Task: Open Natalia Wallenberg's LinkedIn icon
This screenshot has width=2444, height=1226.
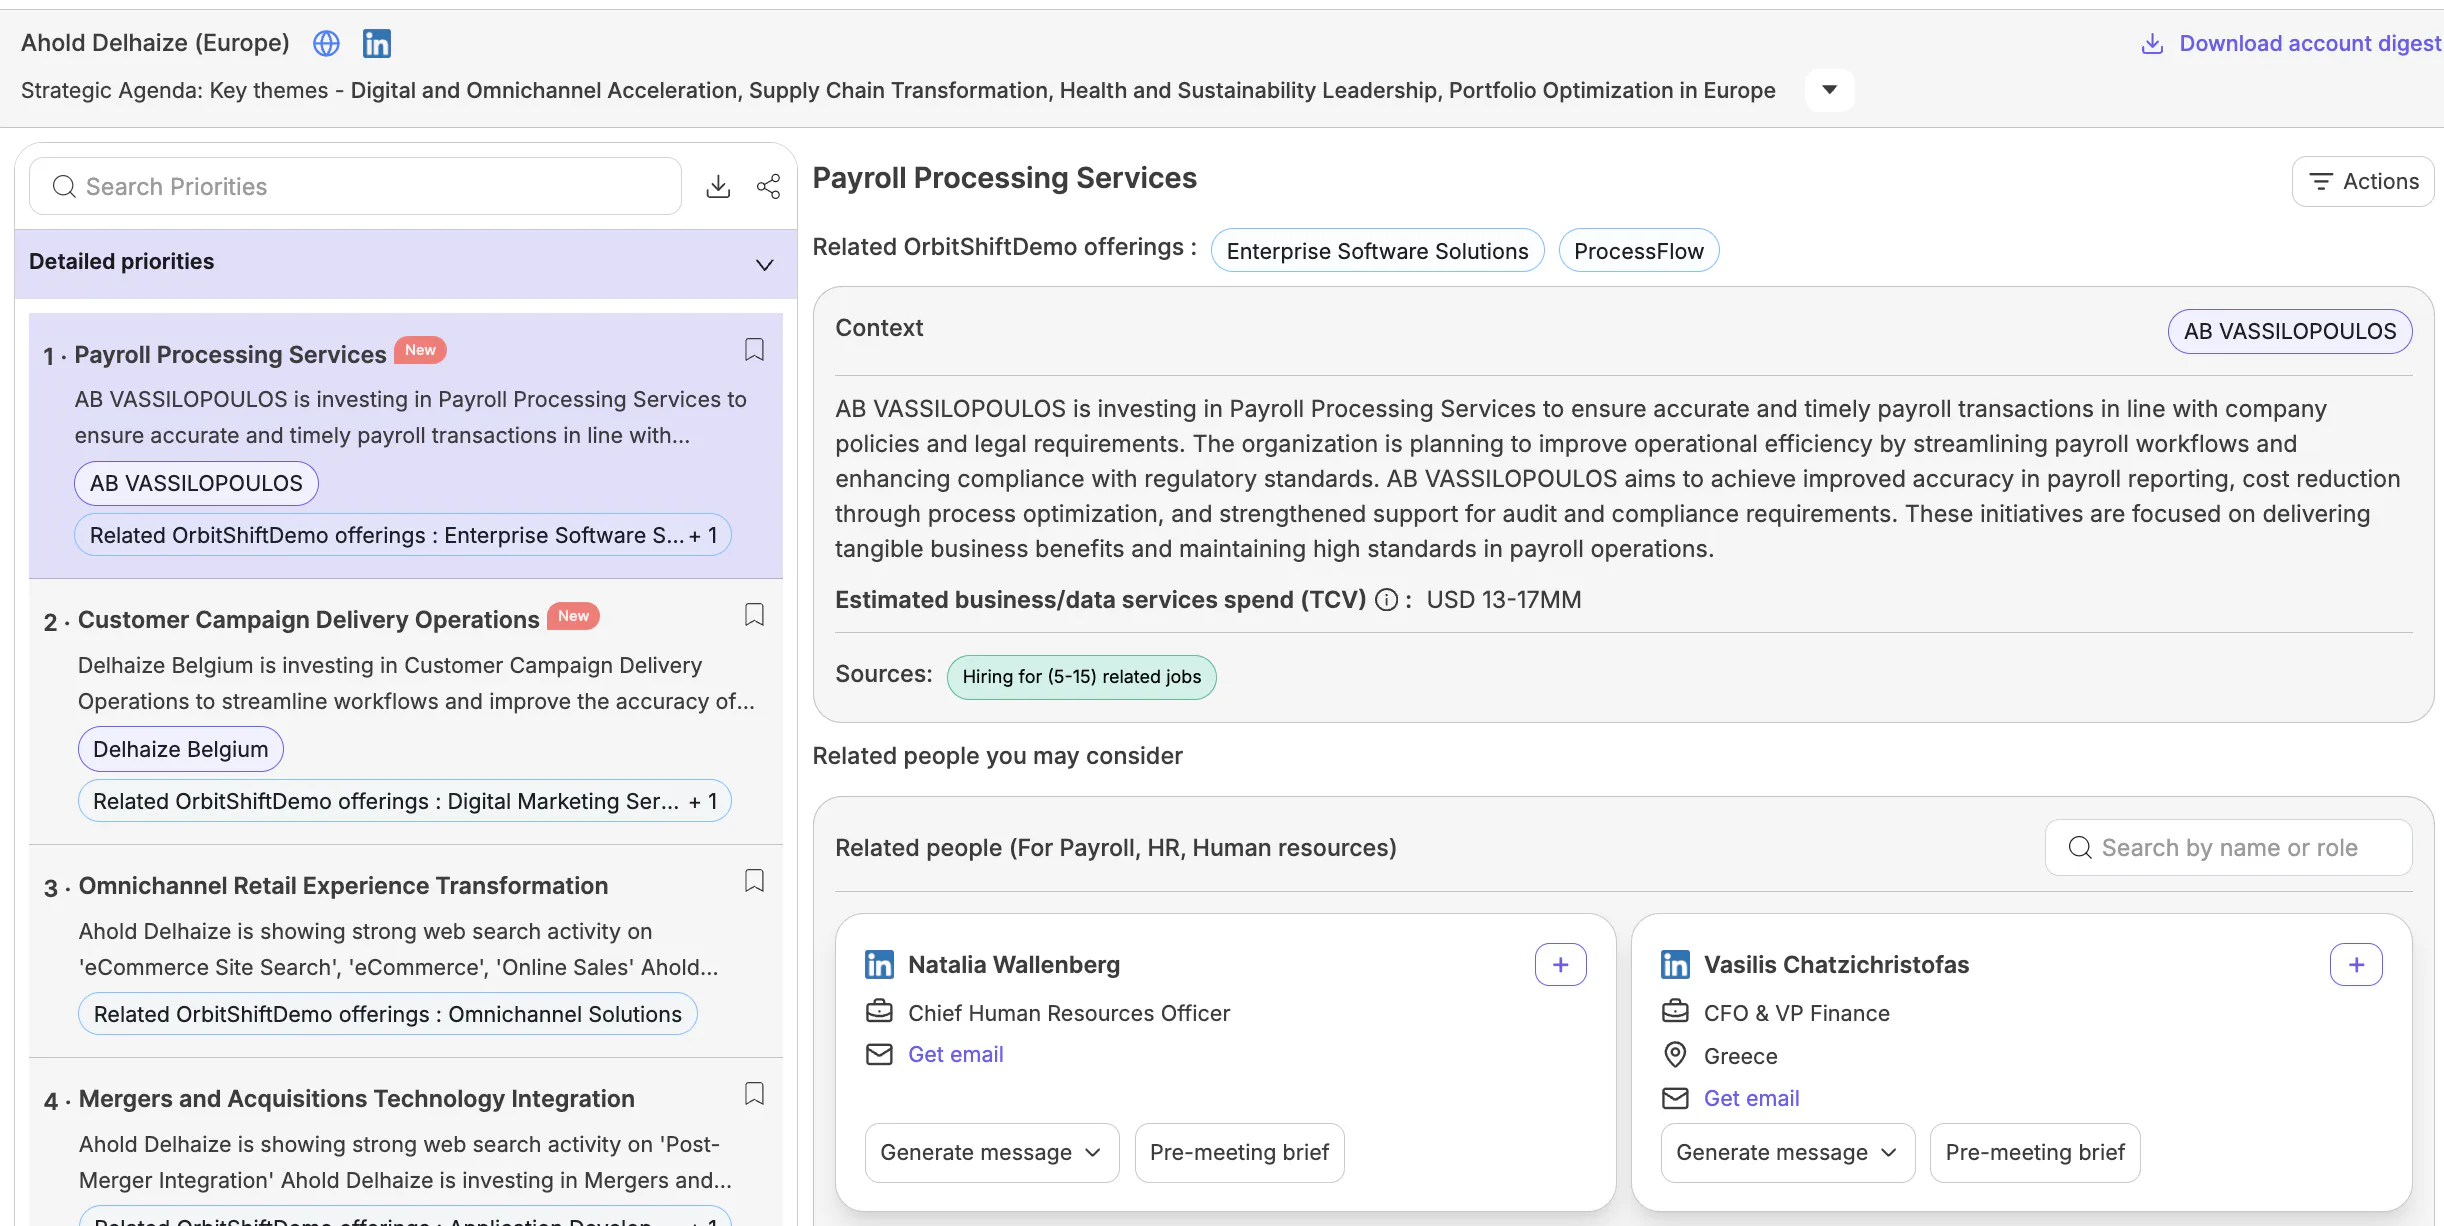Action: [879, 964]
